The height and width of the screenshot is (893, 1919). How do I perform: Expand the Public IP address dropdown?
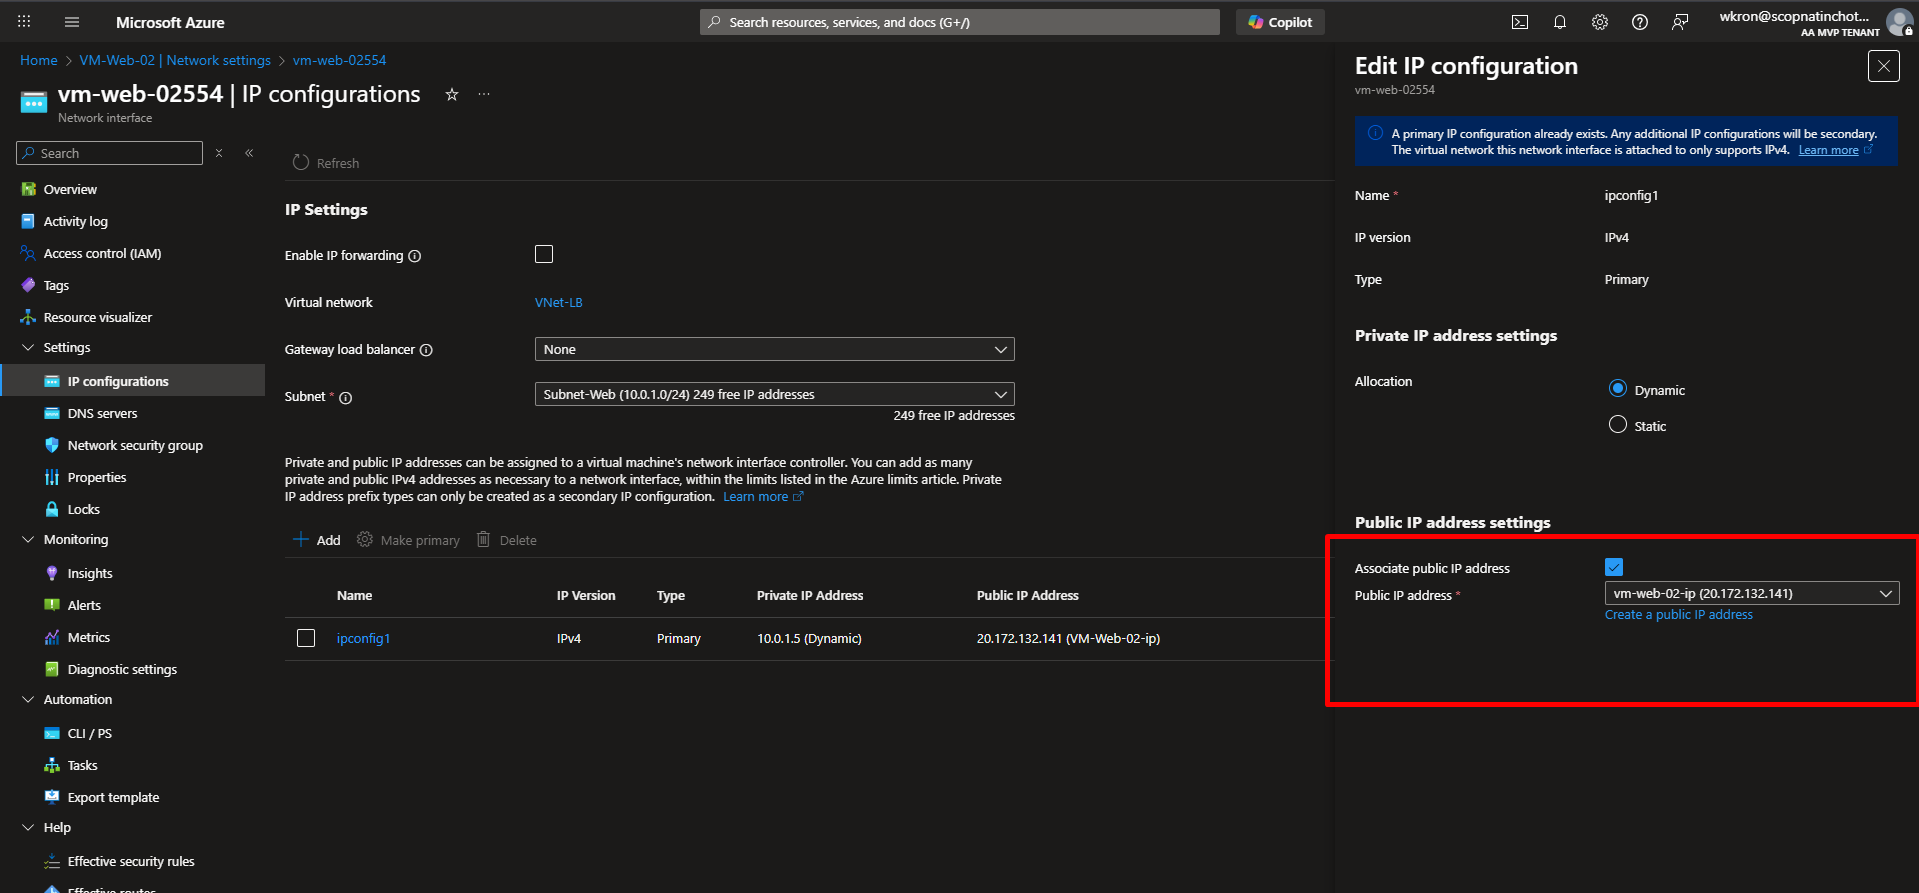click(x=1750, y=593)
